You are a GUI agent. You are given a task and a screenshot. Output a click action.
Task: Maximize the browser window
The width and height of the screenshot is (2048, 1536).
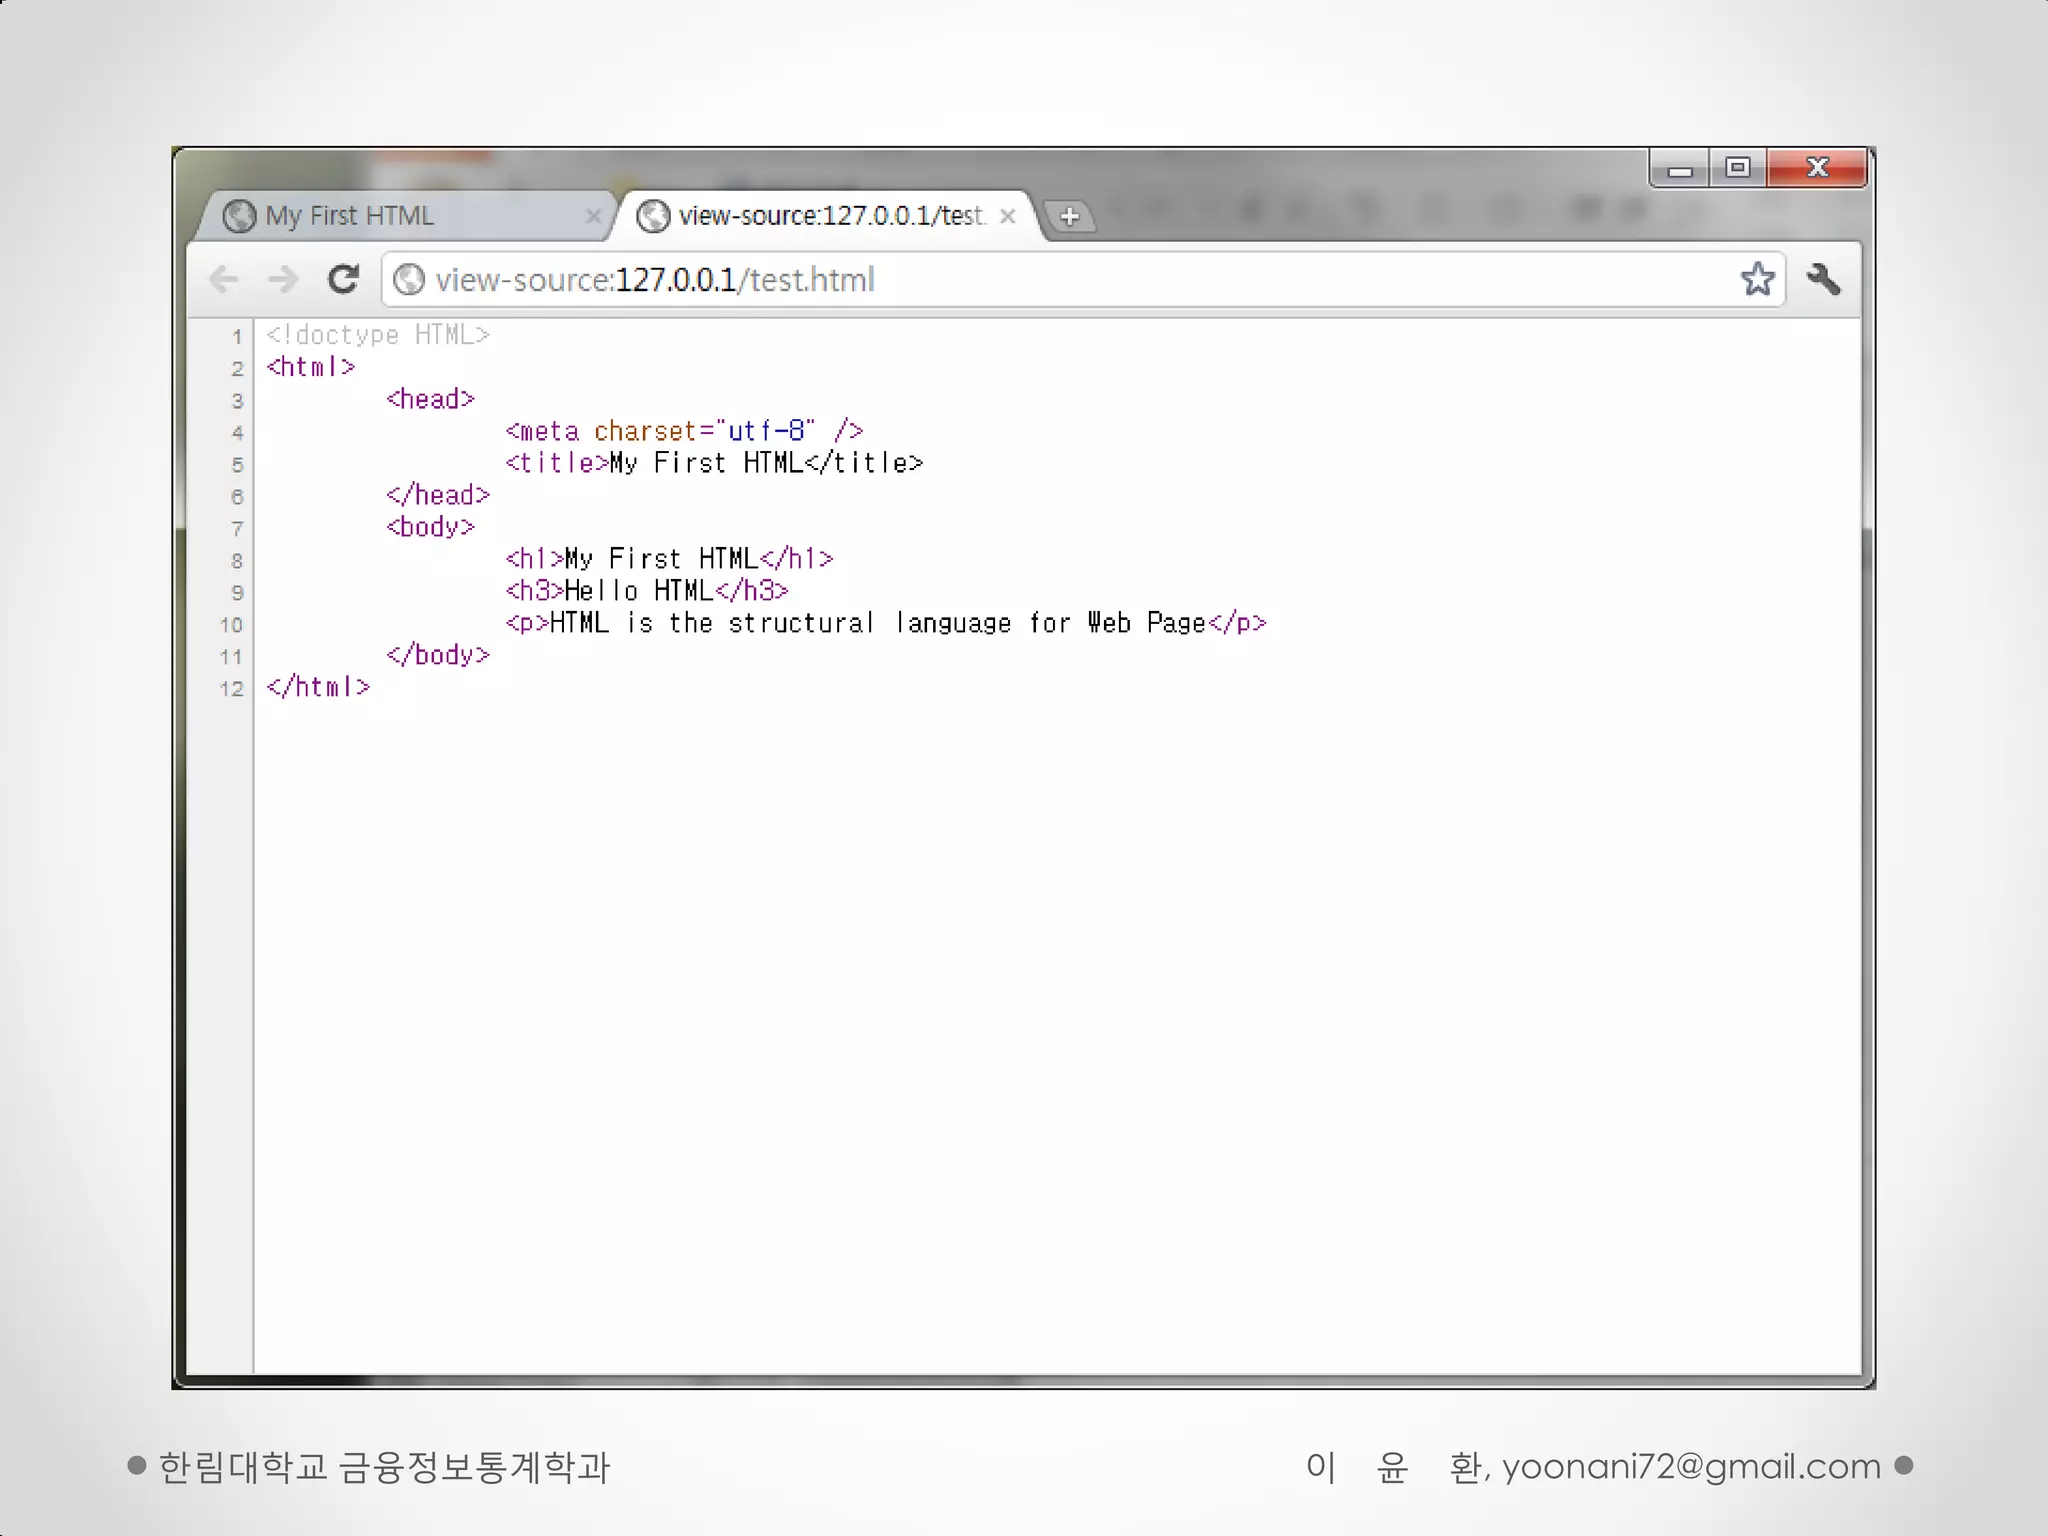tap(1738, 168)
